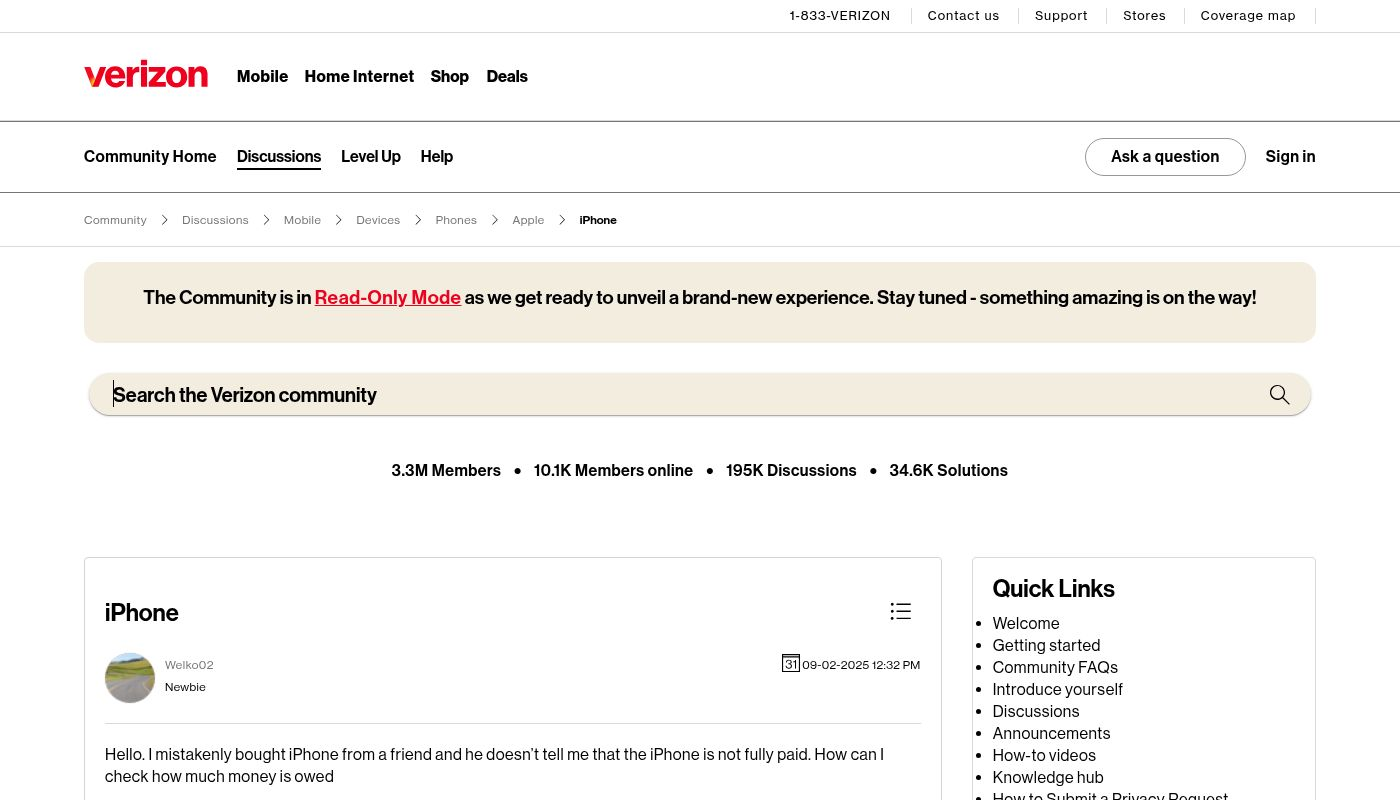Go to Apple breadcrumb link

coord(528,220)
